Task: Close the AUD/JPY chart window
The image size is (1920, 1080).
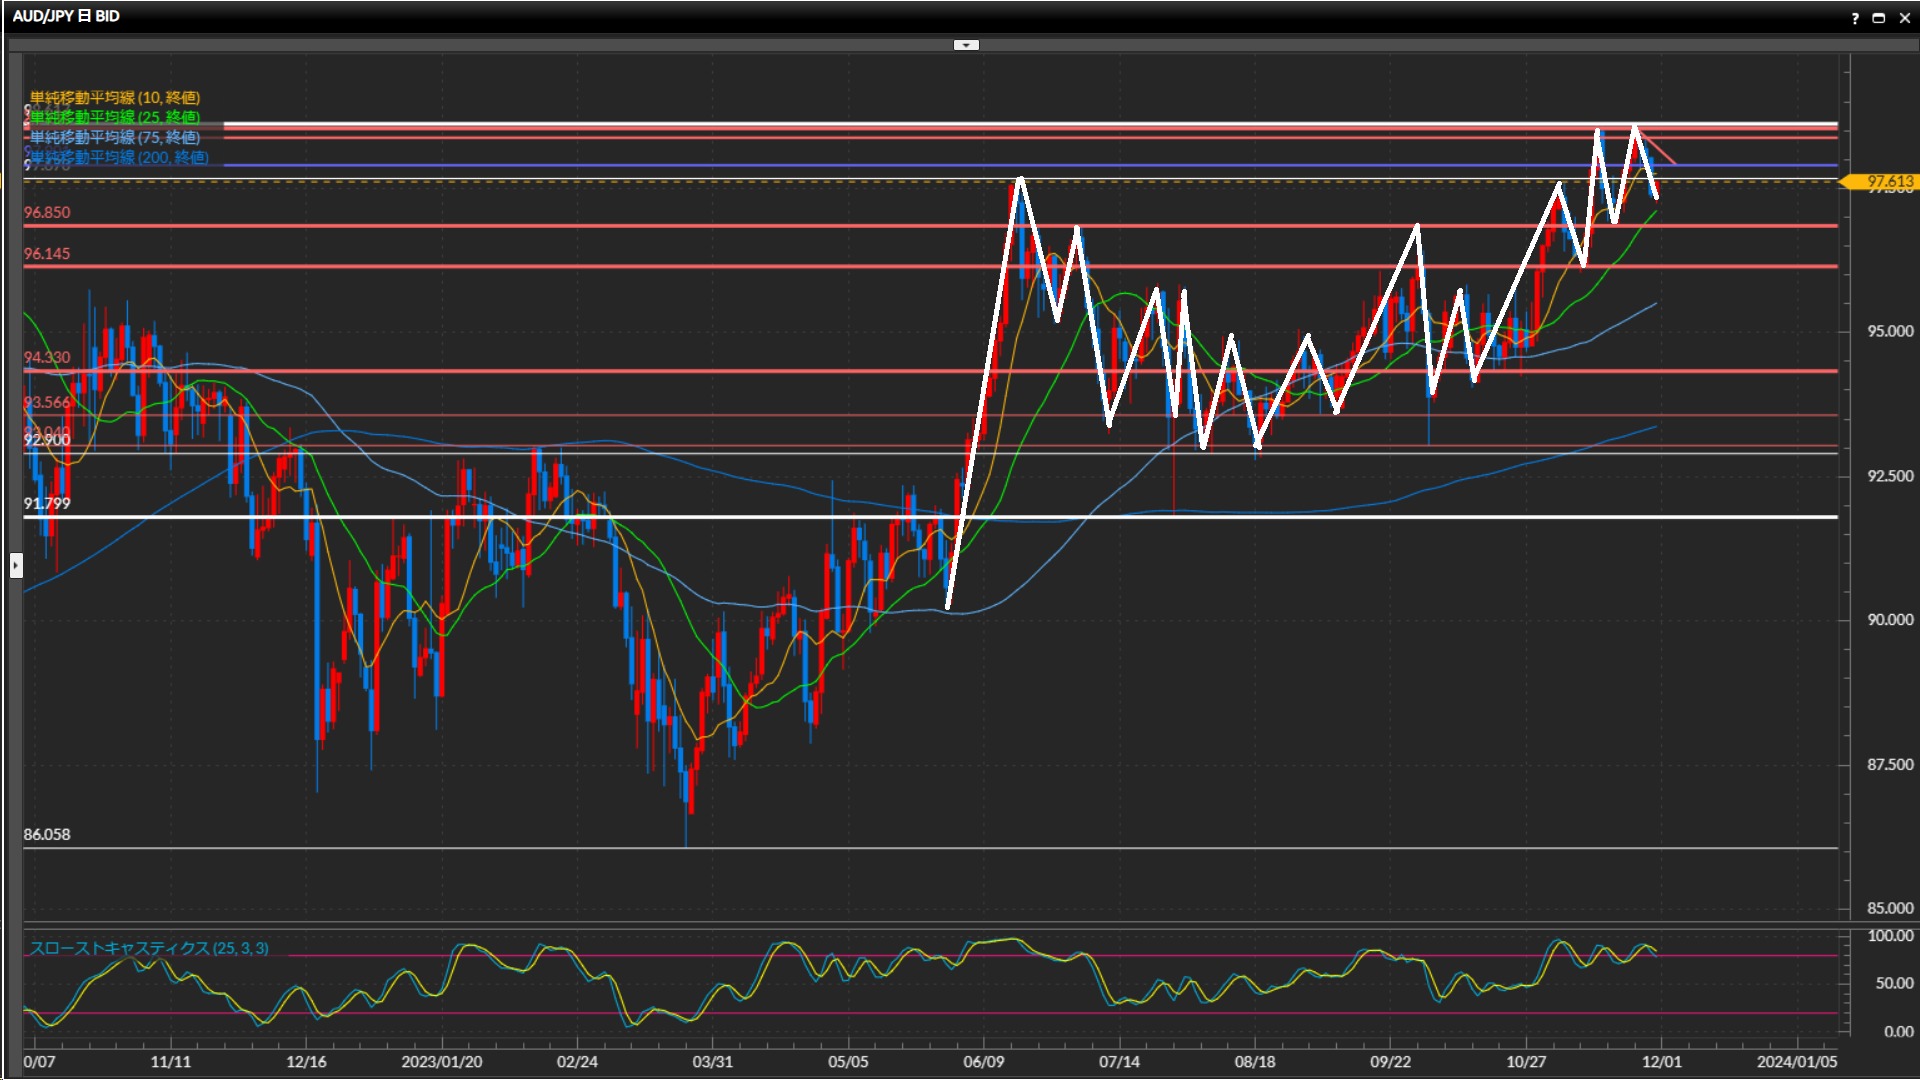Action: click(1904, 18)
